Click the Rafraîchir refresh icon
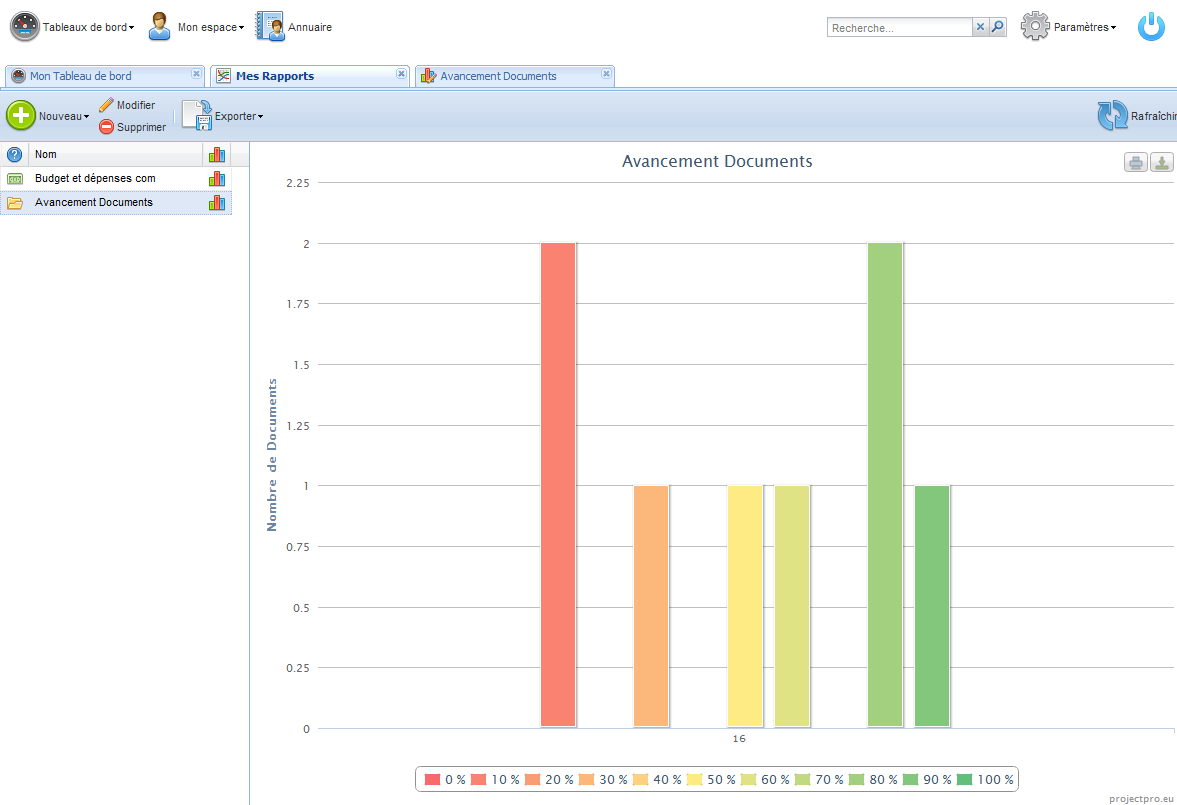1177x805 pixels. pyautogui.click(x=1112, y=116)
